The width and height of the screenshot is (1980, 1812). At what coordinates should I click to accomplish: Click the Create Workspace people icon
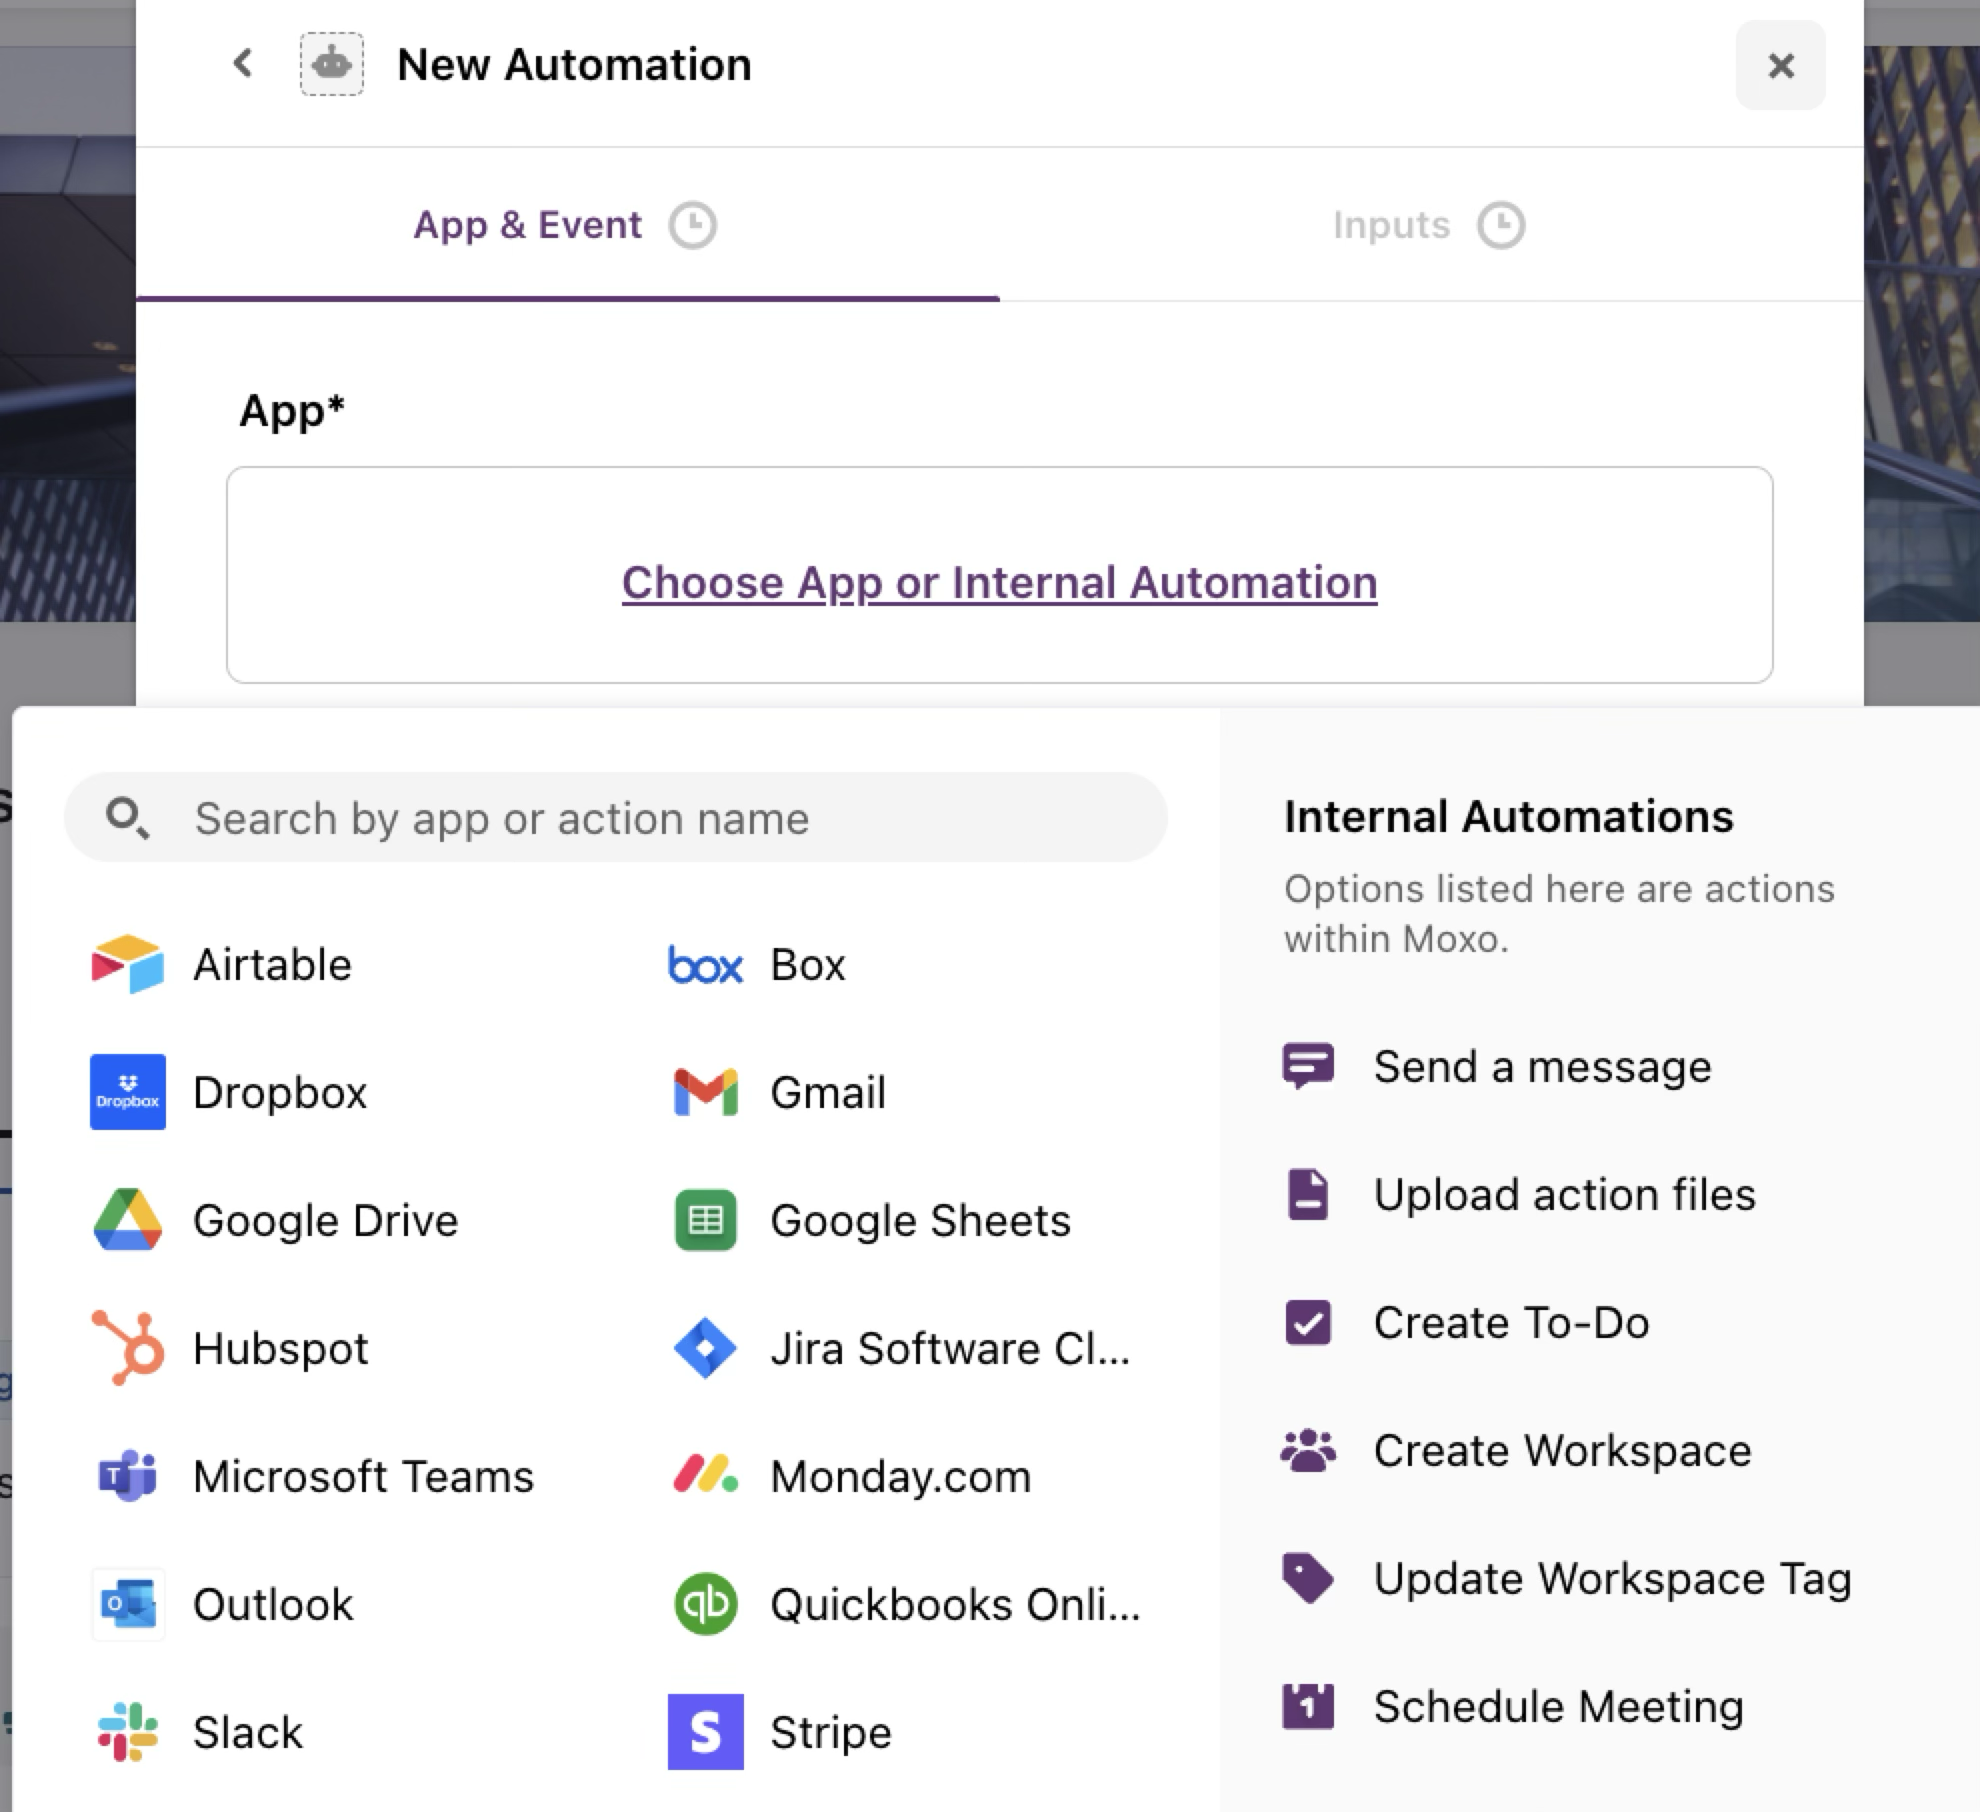point(1308,1450)
